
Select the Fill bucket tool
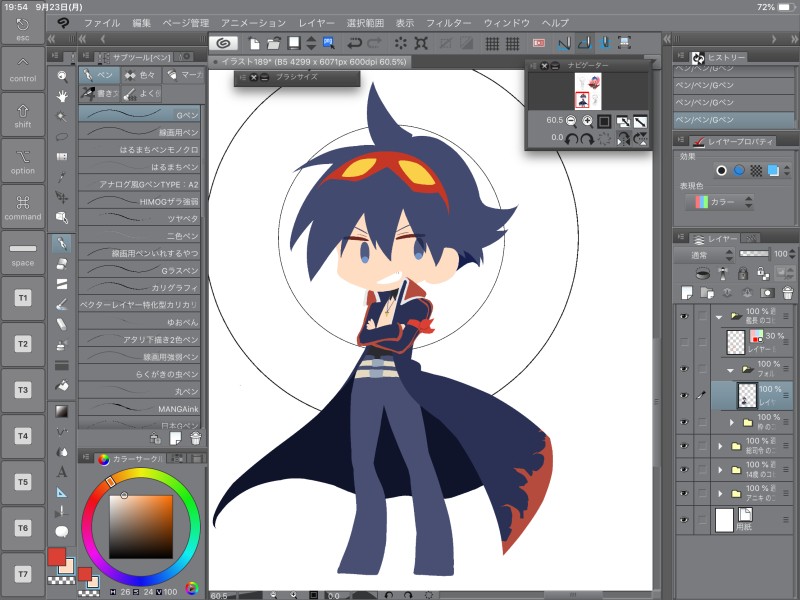(x=62, y=386)
